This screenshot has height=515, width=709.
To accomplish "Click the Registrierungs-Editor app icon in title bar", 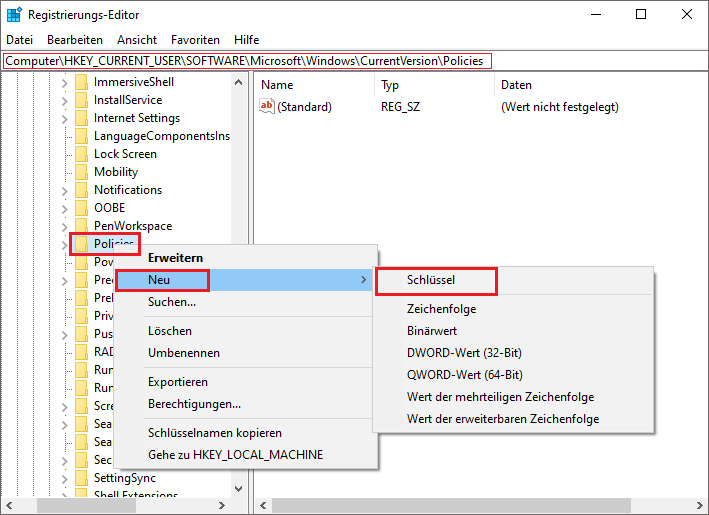I will [14, 14].
